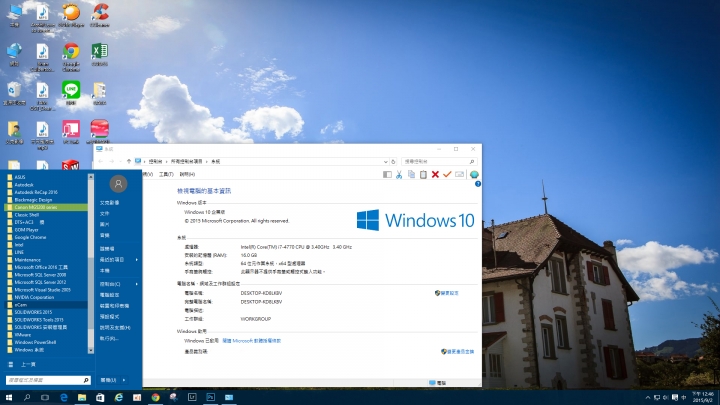Click the refresh icon beside the address bar
720x405 pixels.
tap(393, 162)
